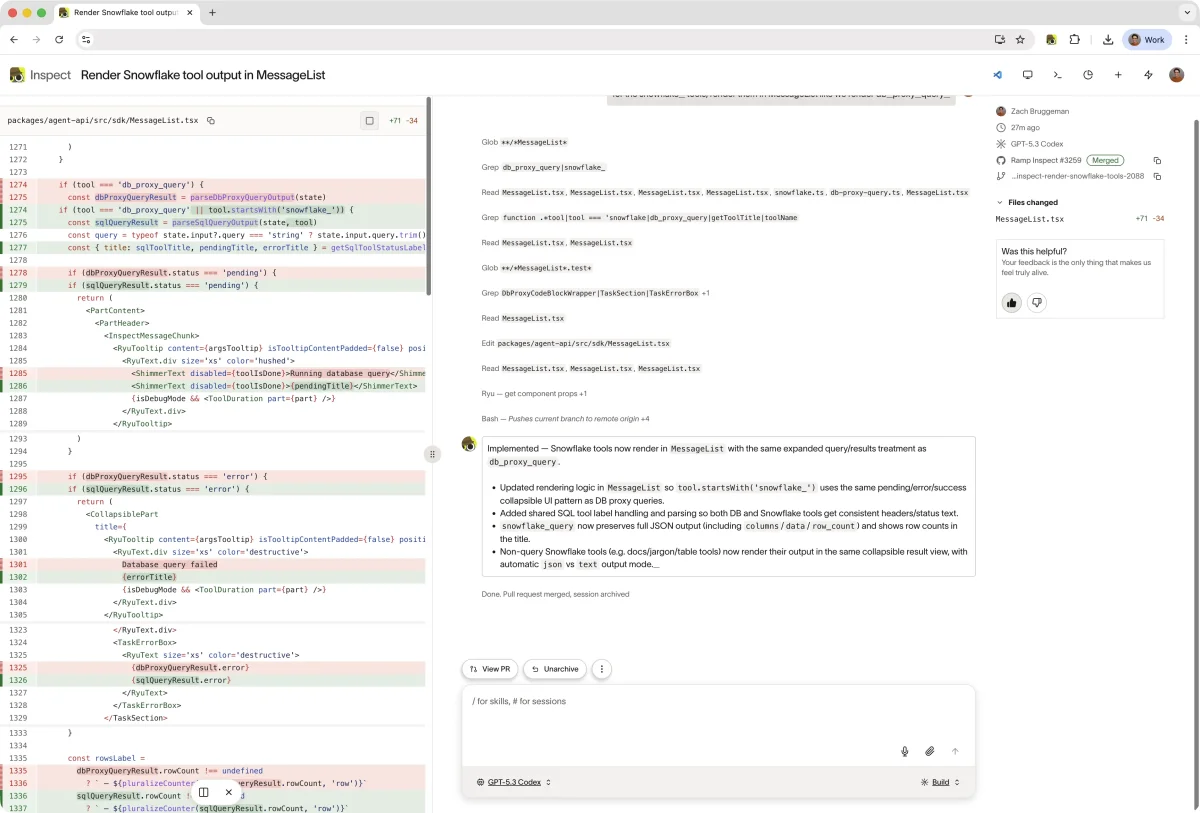Click the Grep DbProxyCodeBlockWrapper step
Image resolution: width=1200 pixels, height=813 pixels.
[596, 293]
